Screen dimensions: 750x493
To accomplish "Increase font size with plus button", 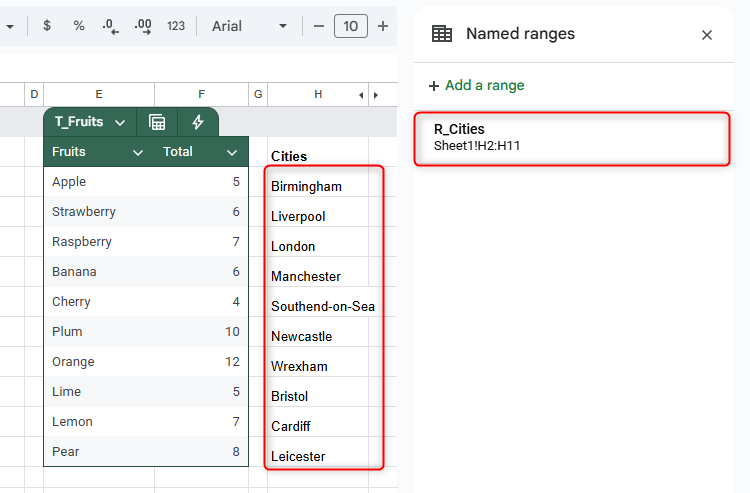I will (383, 26).
